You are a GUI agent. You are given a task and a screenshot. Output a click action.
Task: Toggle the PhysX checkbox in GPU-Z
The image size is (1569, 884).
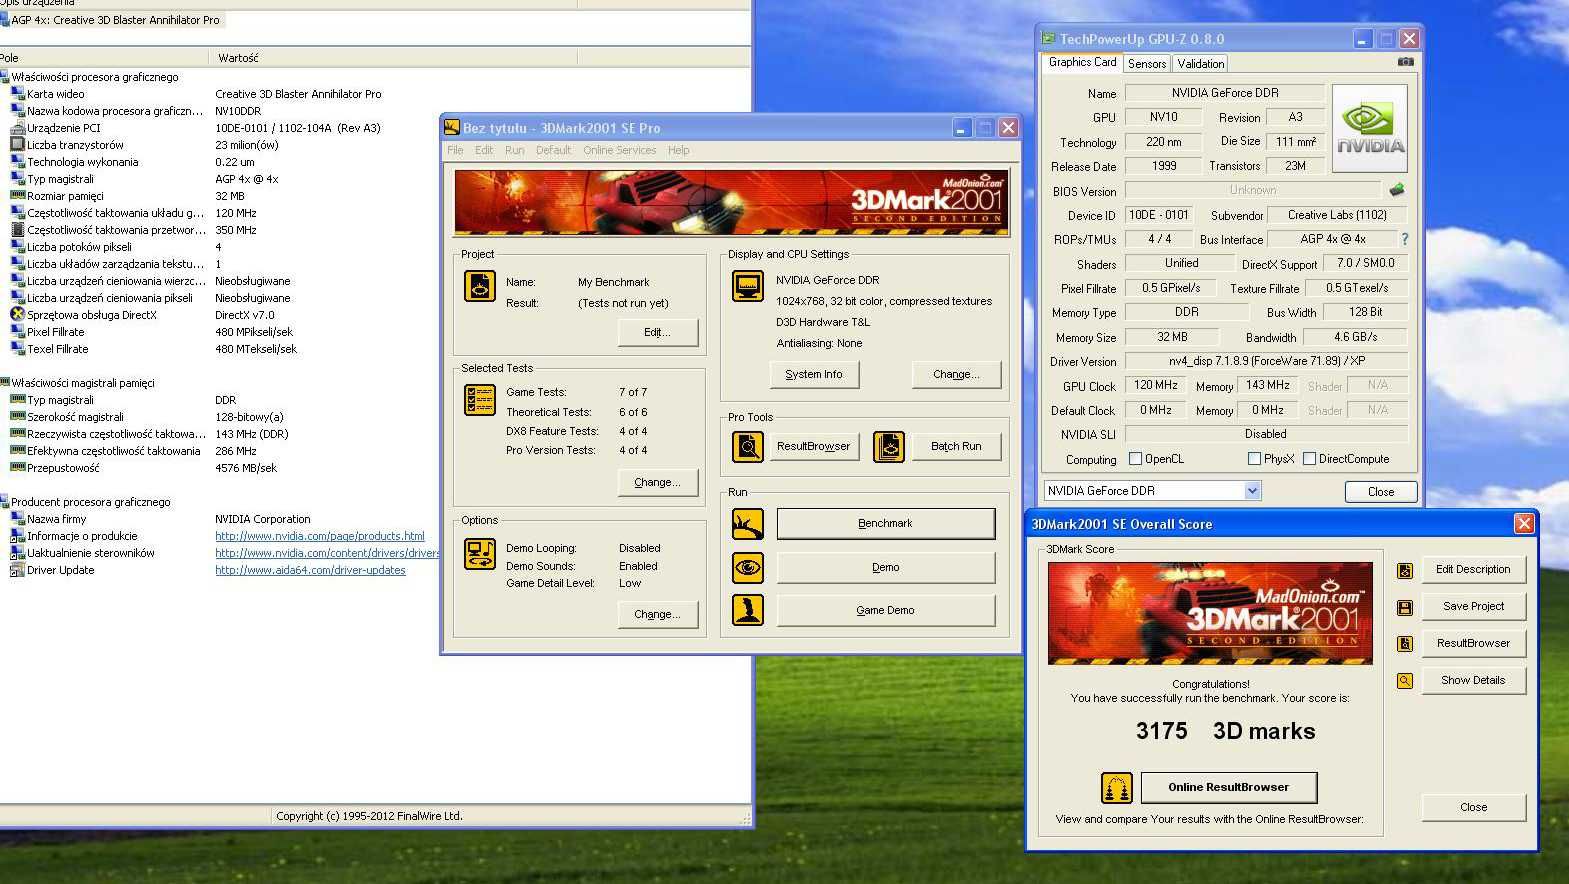pyautogui.click(x=1254, y=459)
